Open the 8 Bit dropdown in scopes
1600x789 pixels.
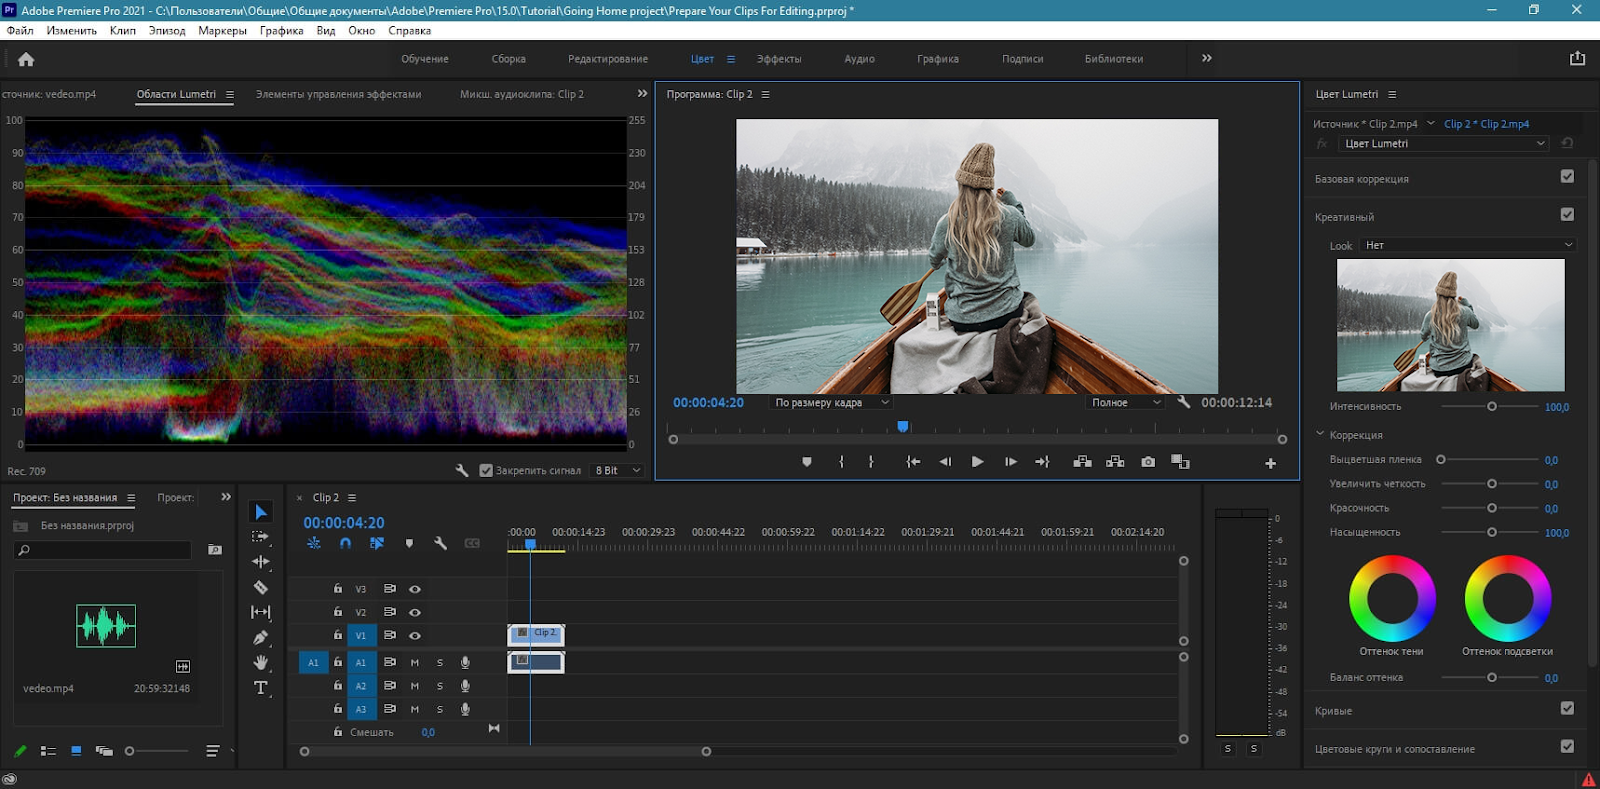coord(618,470)
